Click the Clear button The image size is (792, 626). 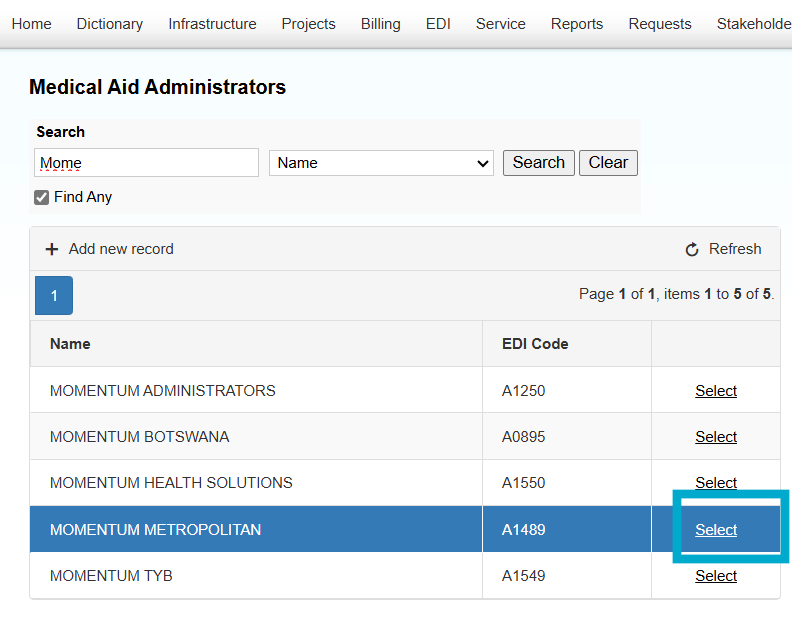point(608,163)
